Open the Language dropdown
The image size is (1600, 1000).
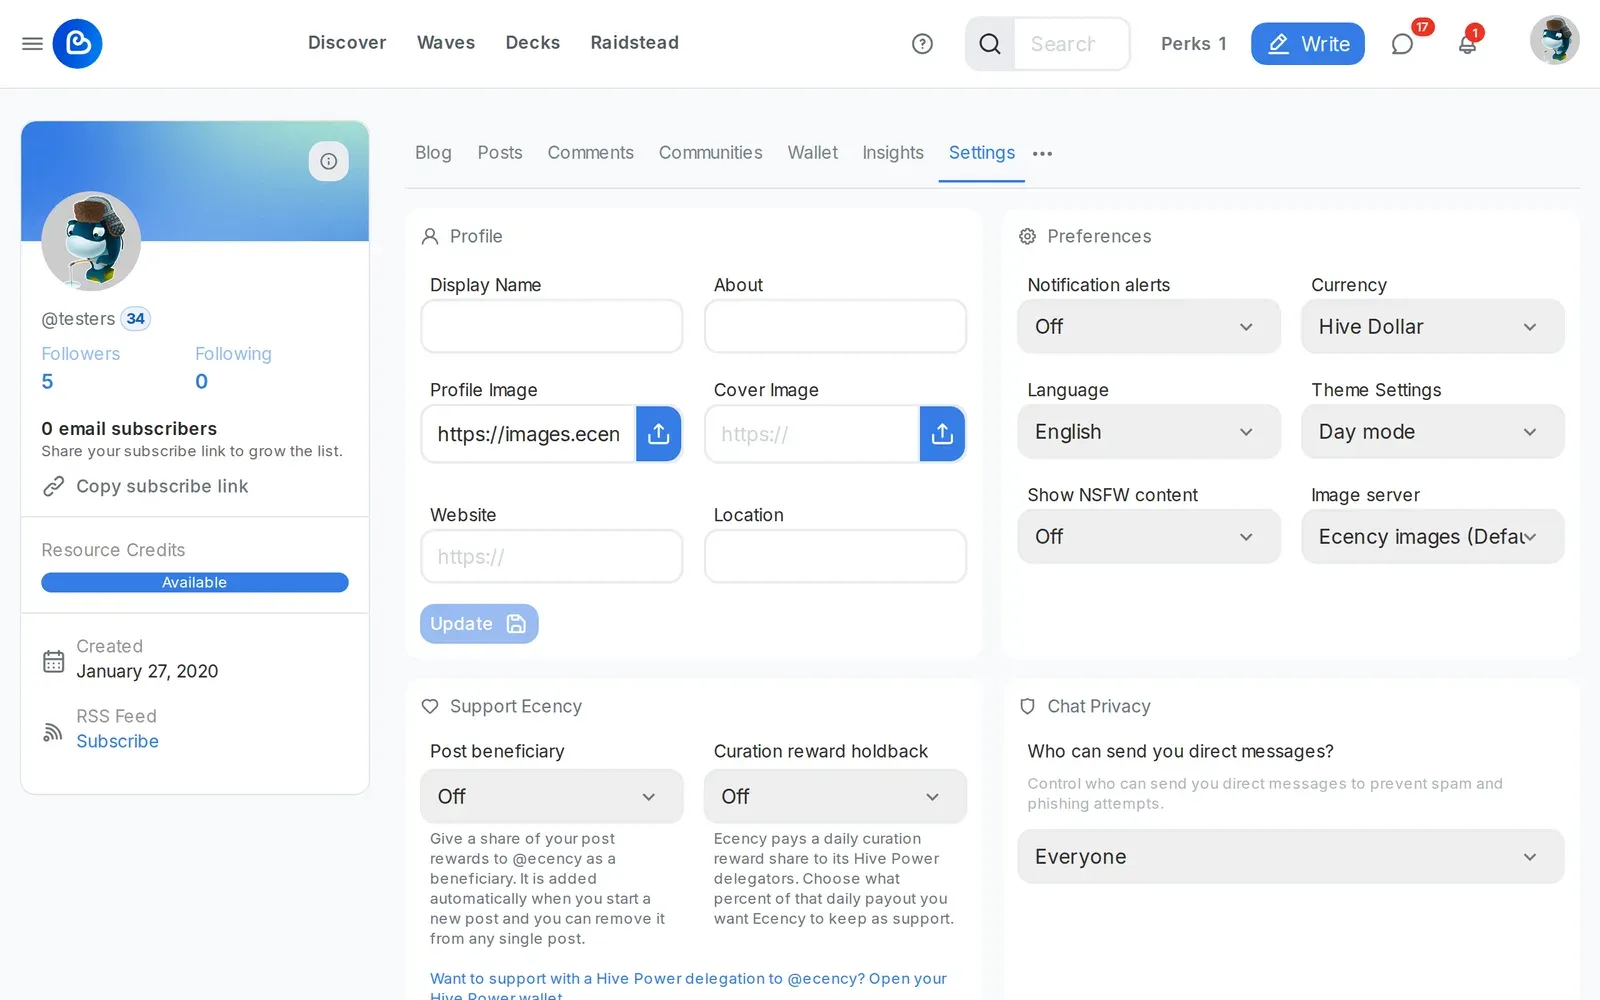pyautogui.click(x=1149, y=432)
